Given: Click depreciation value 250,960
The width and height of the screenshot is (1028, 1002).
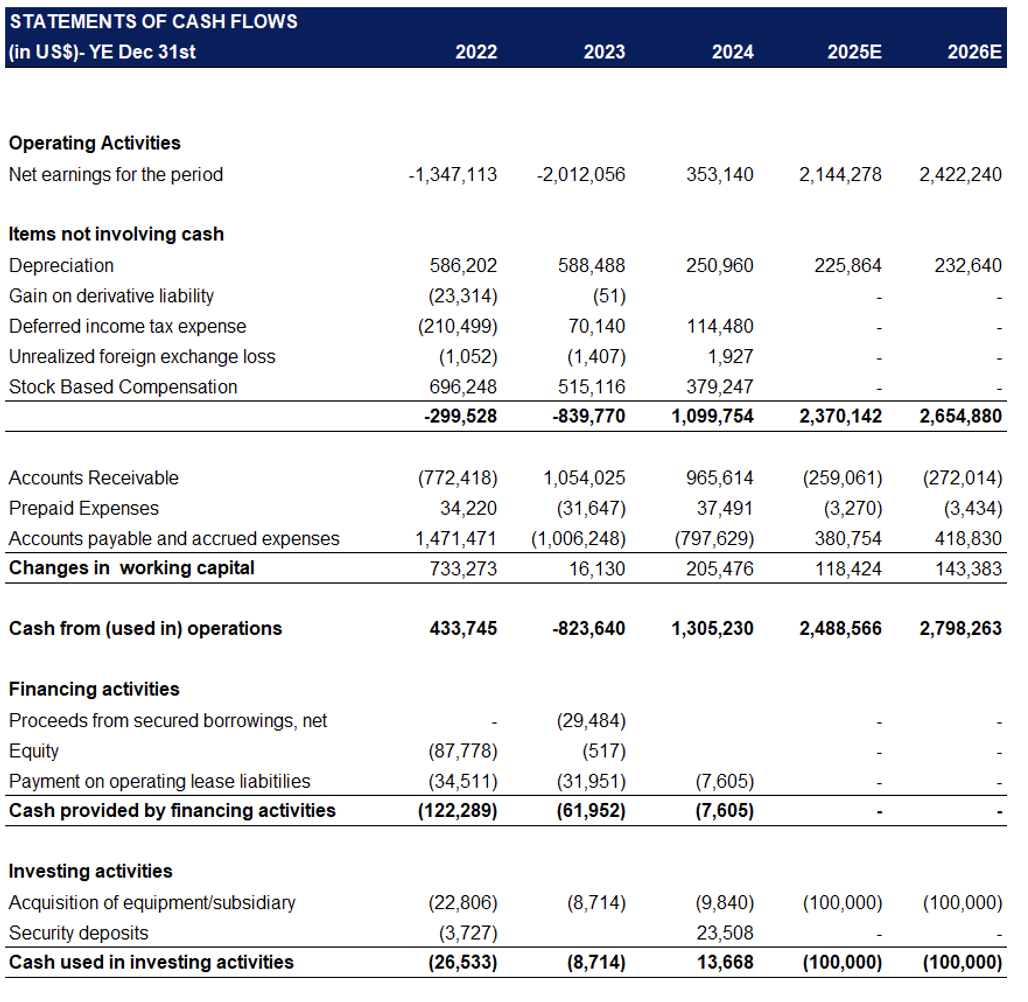Looking at the screenshot, I should click(720, 266).
